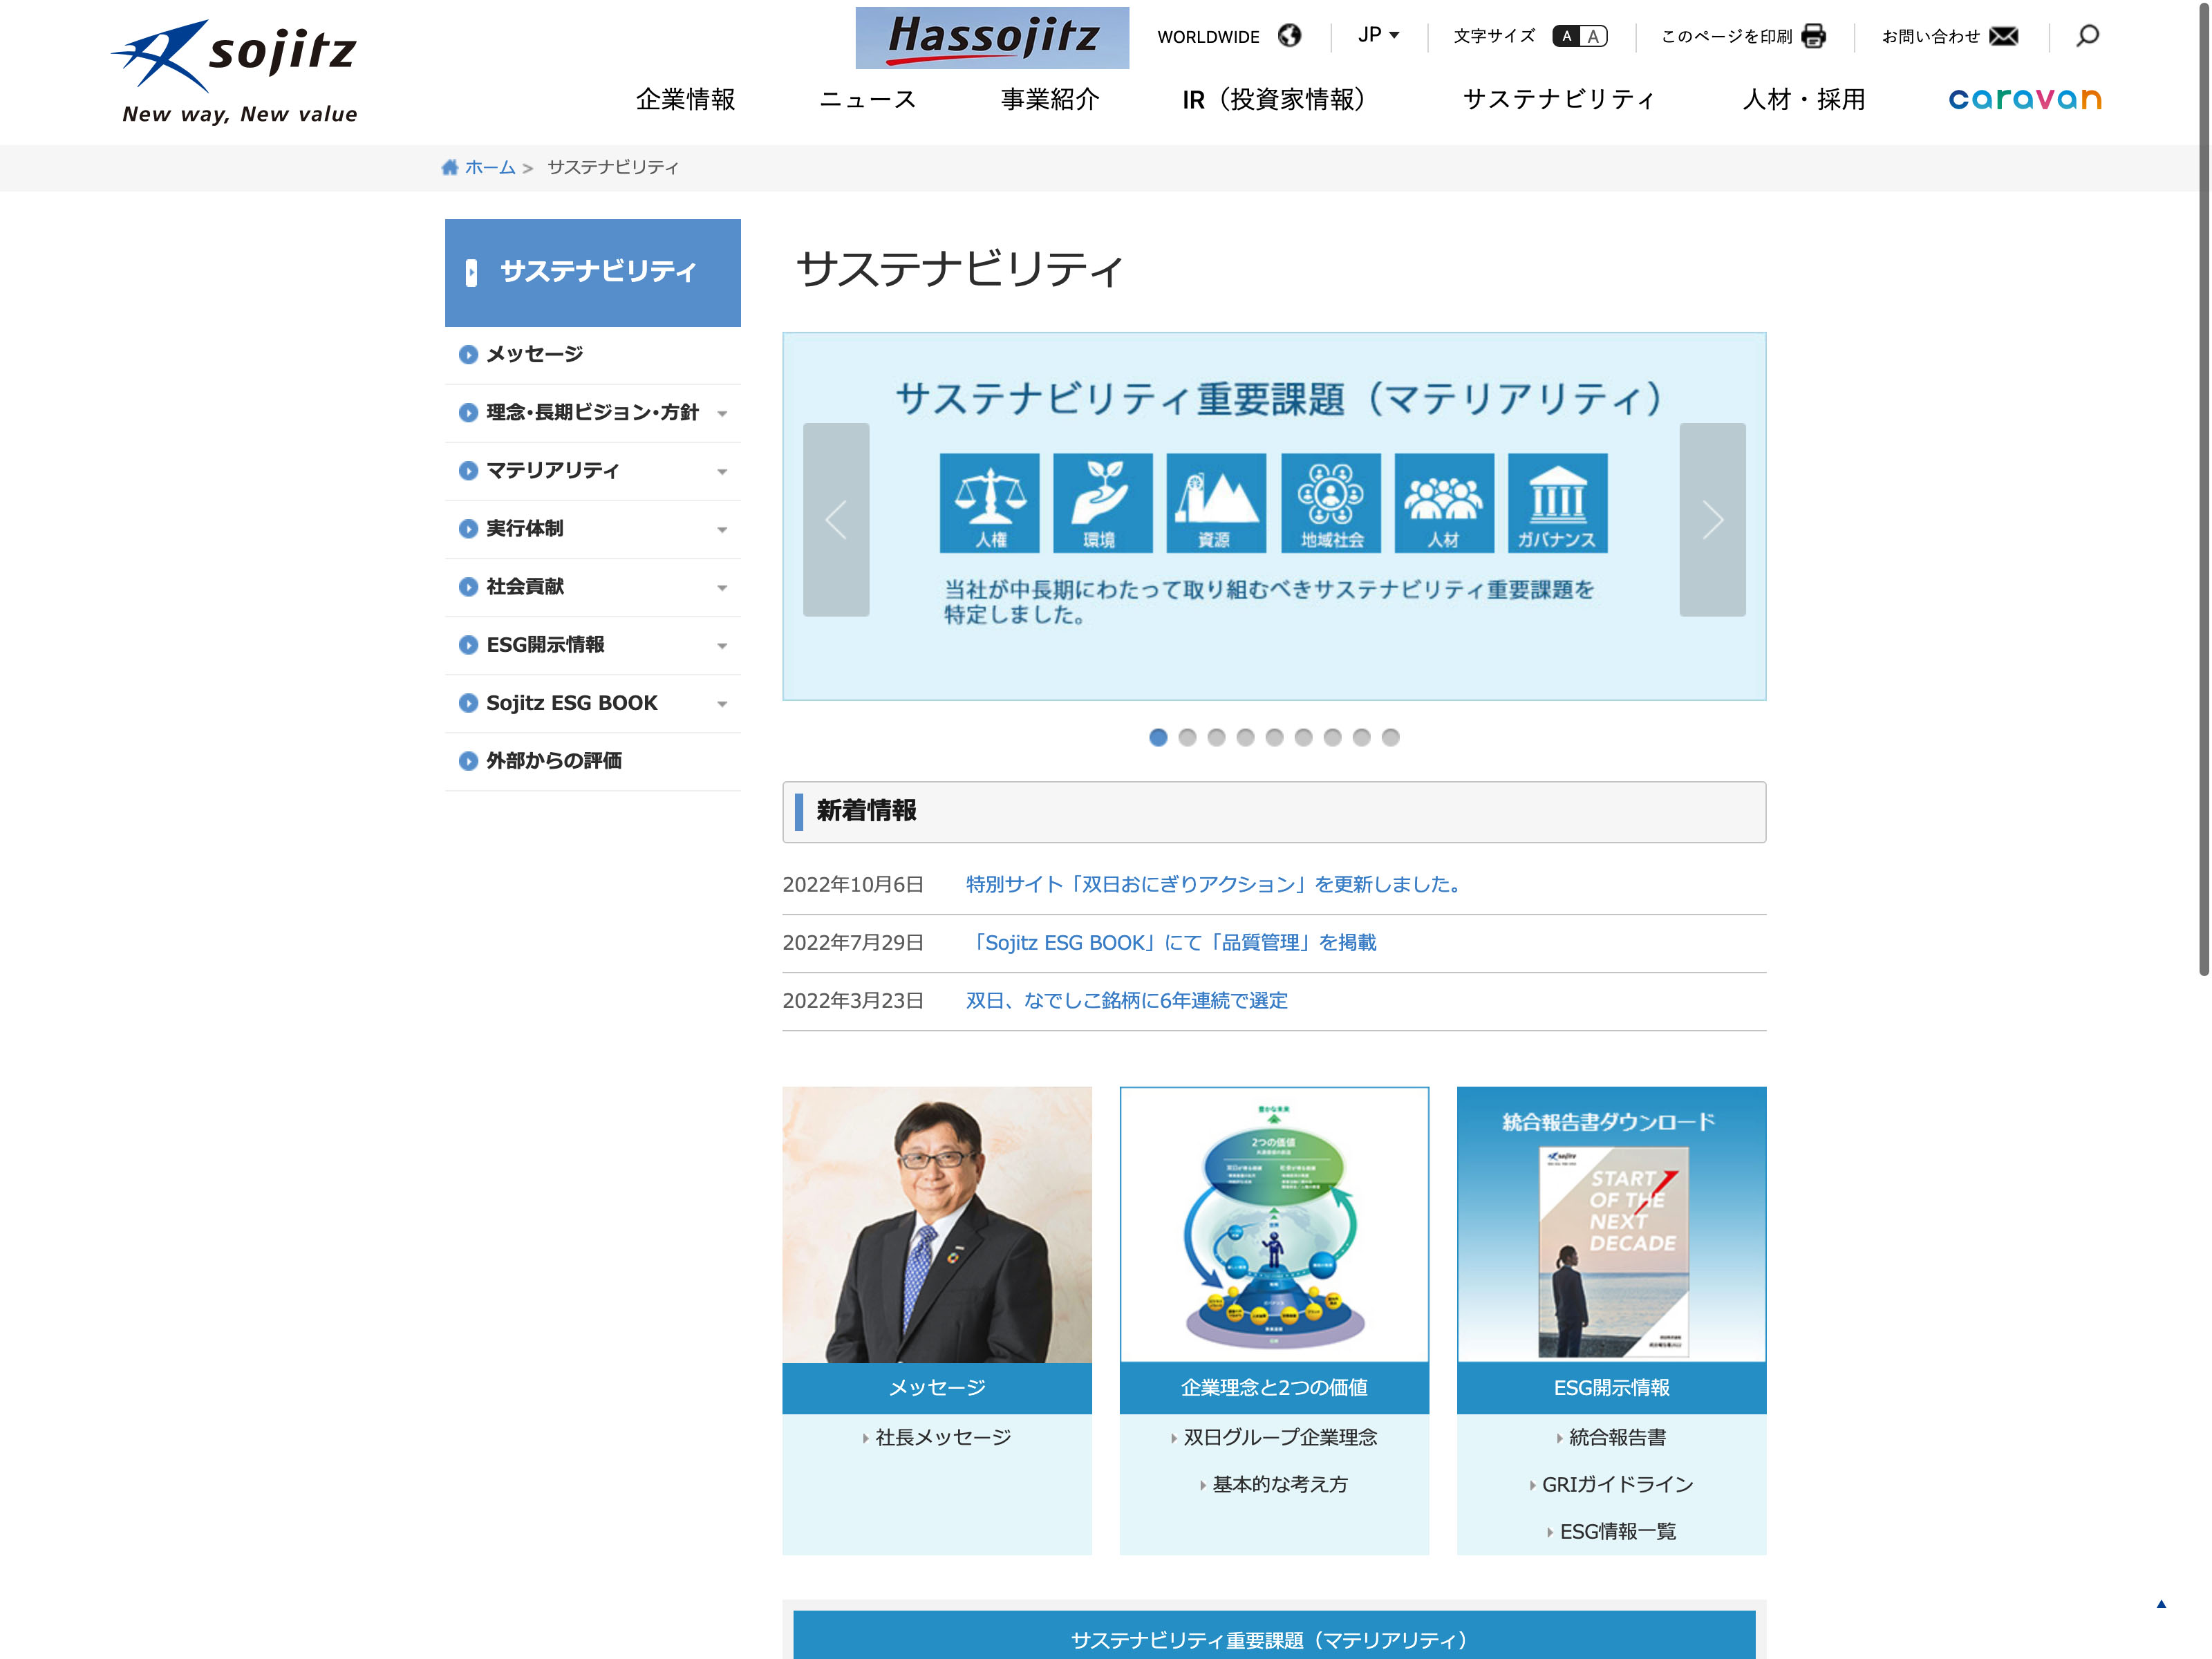The image size is (2212, 1659).
Task: Click the メッセージ card title bar
Action: (x=937, y=1388)
